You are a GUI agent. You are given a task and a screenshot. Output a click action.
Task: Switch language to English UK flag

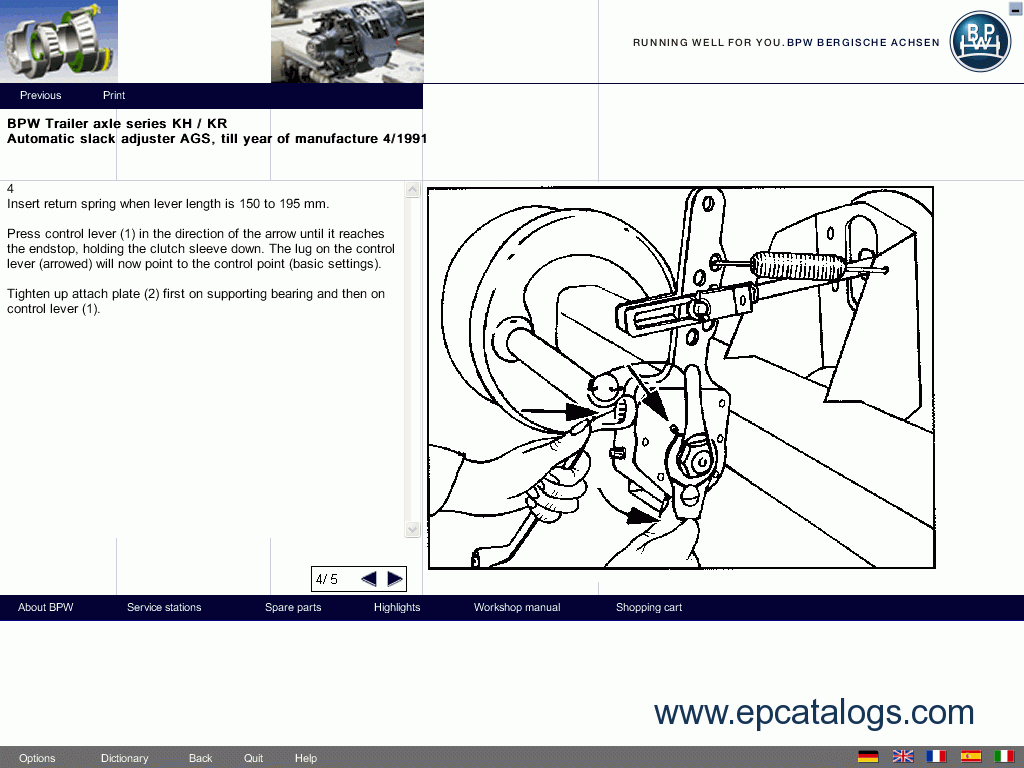tap(903, 756)
